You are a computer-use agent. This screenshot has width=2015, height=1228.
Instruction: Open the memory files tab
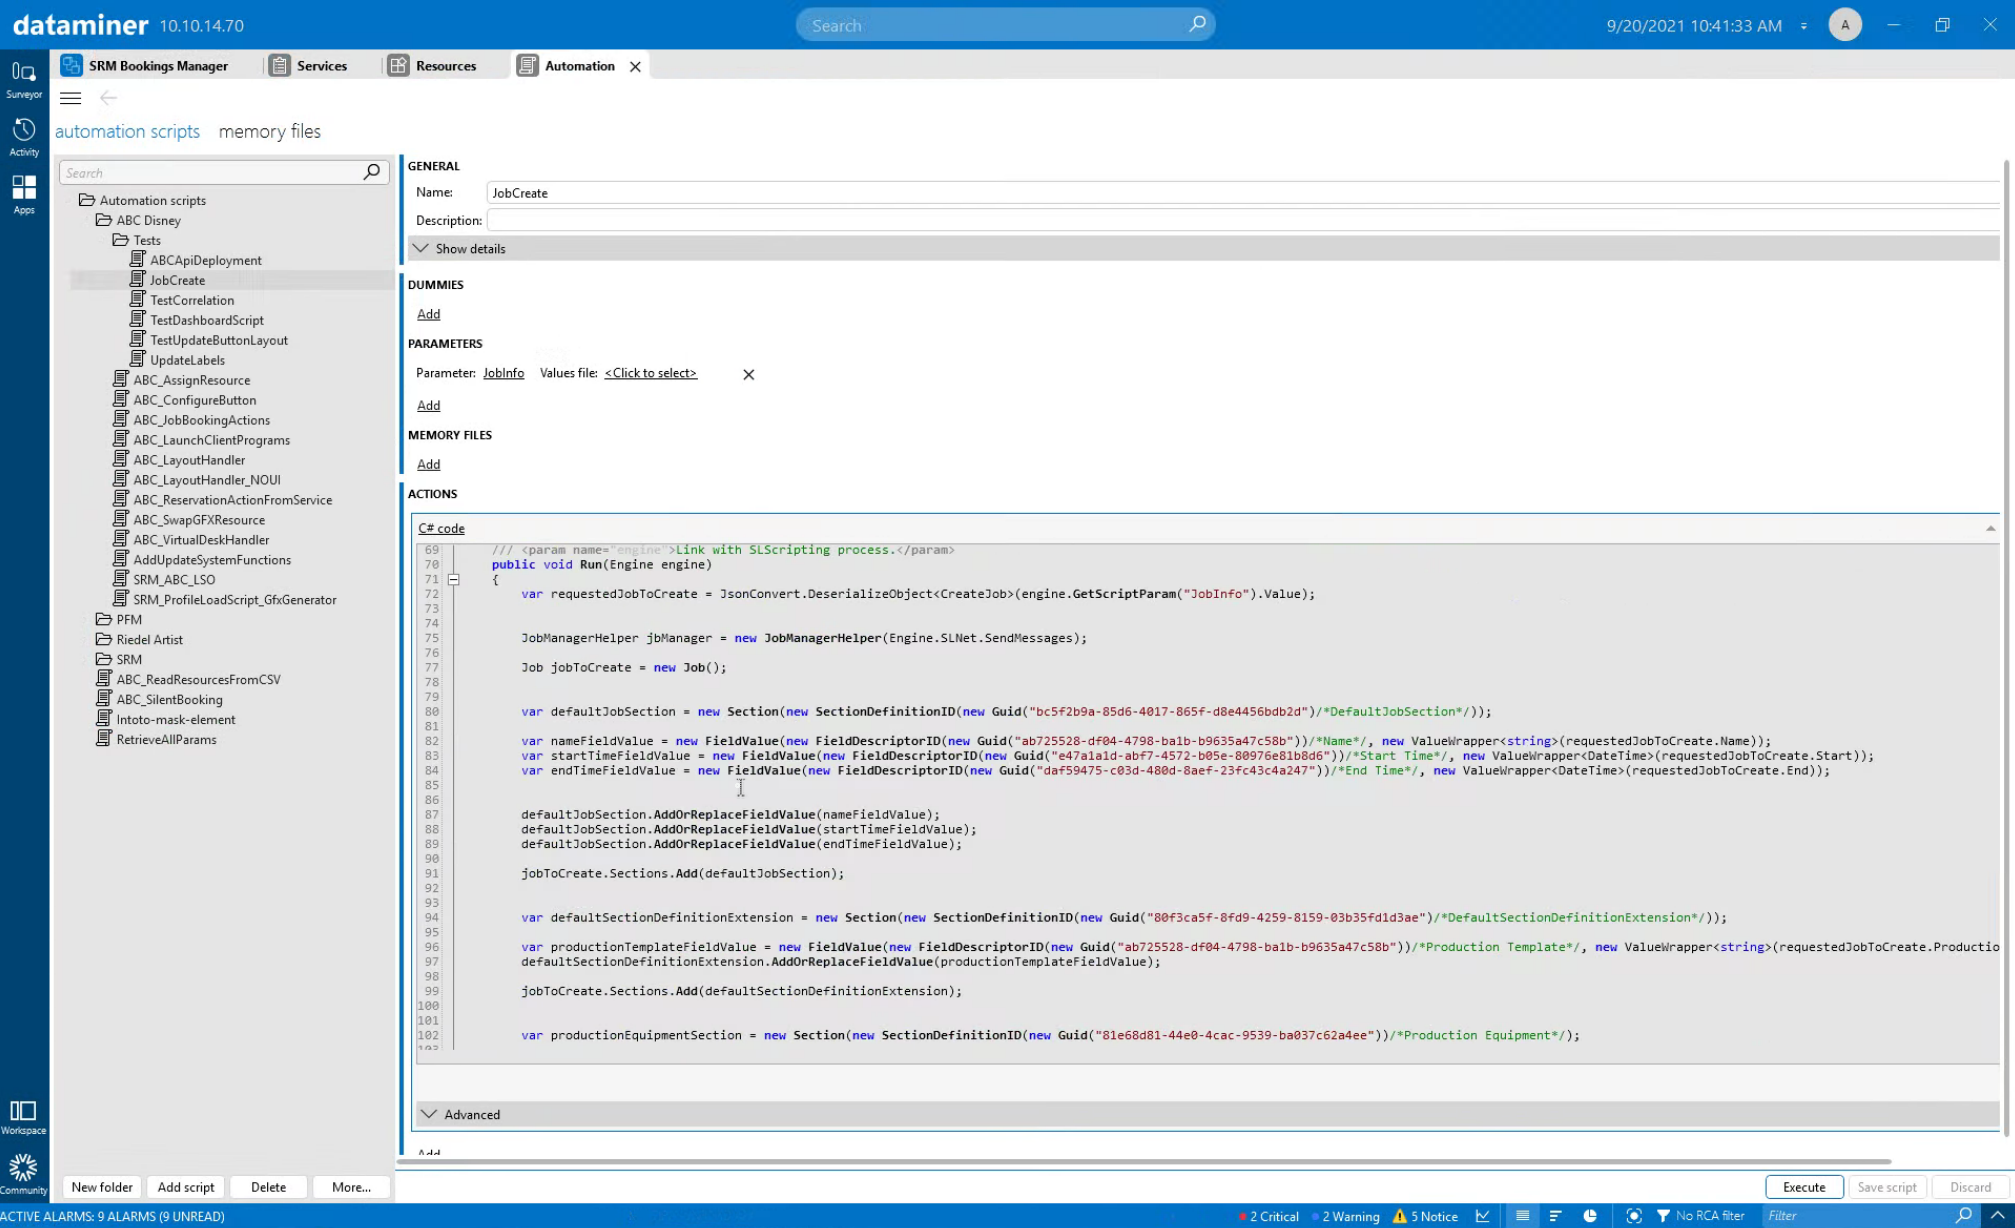(x=270, y=131)
